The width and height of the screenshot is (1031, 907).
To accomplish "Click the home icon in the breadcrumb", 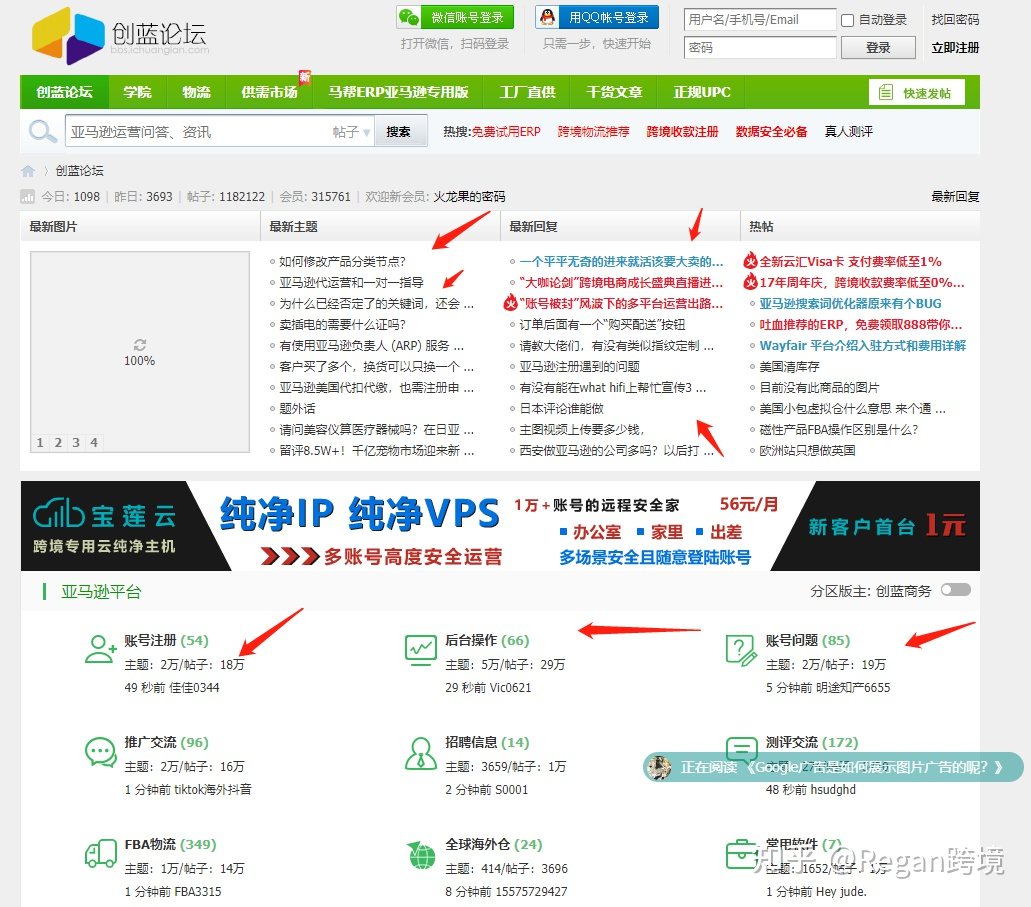I will pos(28,170).
